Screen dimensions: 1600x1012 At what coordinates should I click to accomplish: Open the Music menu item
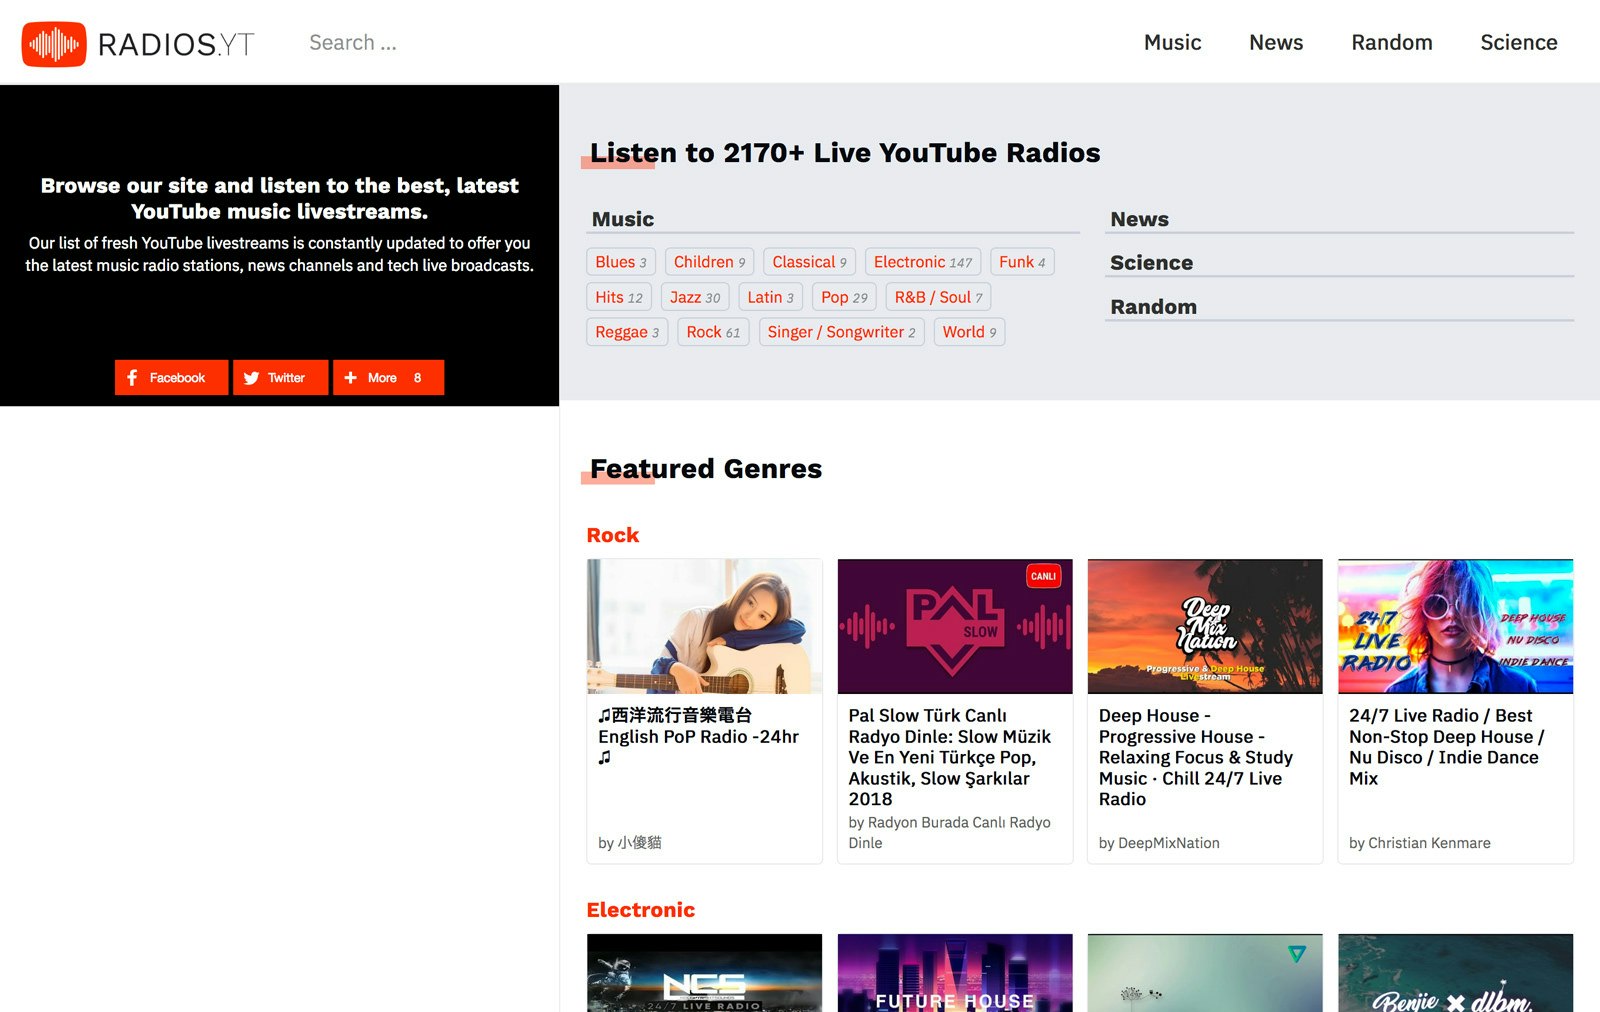1172,42
